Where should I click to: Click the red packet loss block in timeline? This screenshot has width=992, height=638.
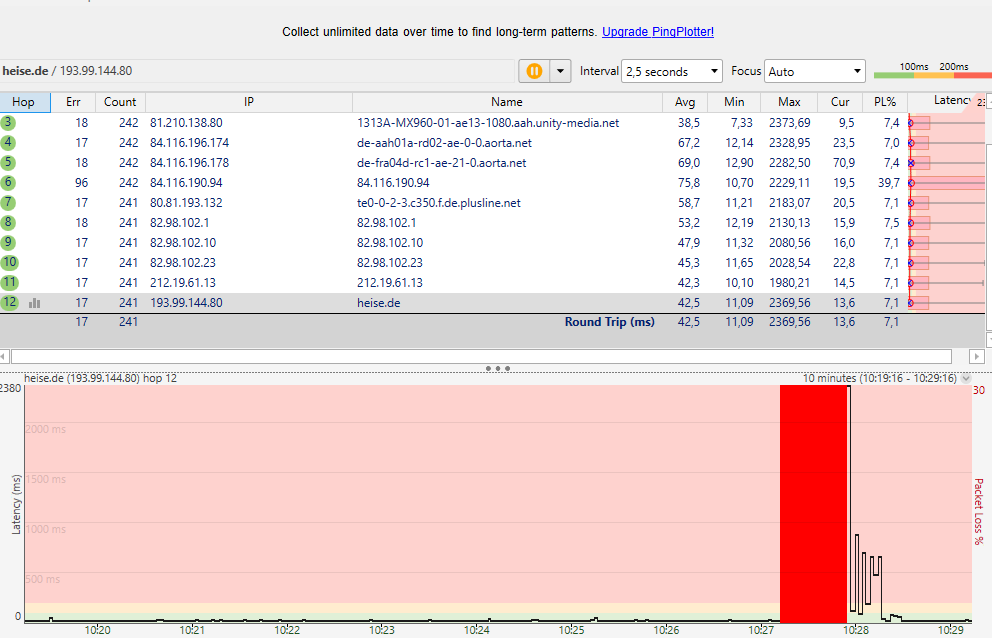click(x=813, y=504)
